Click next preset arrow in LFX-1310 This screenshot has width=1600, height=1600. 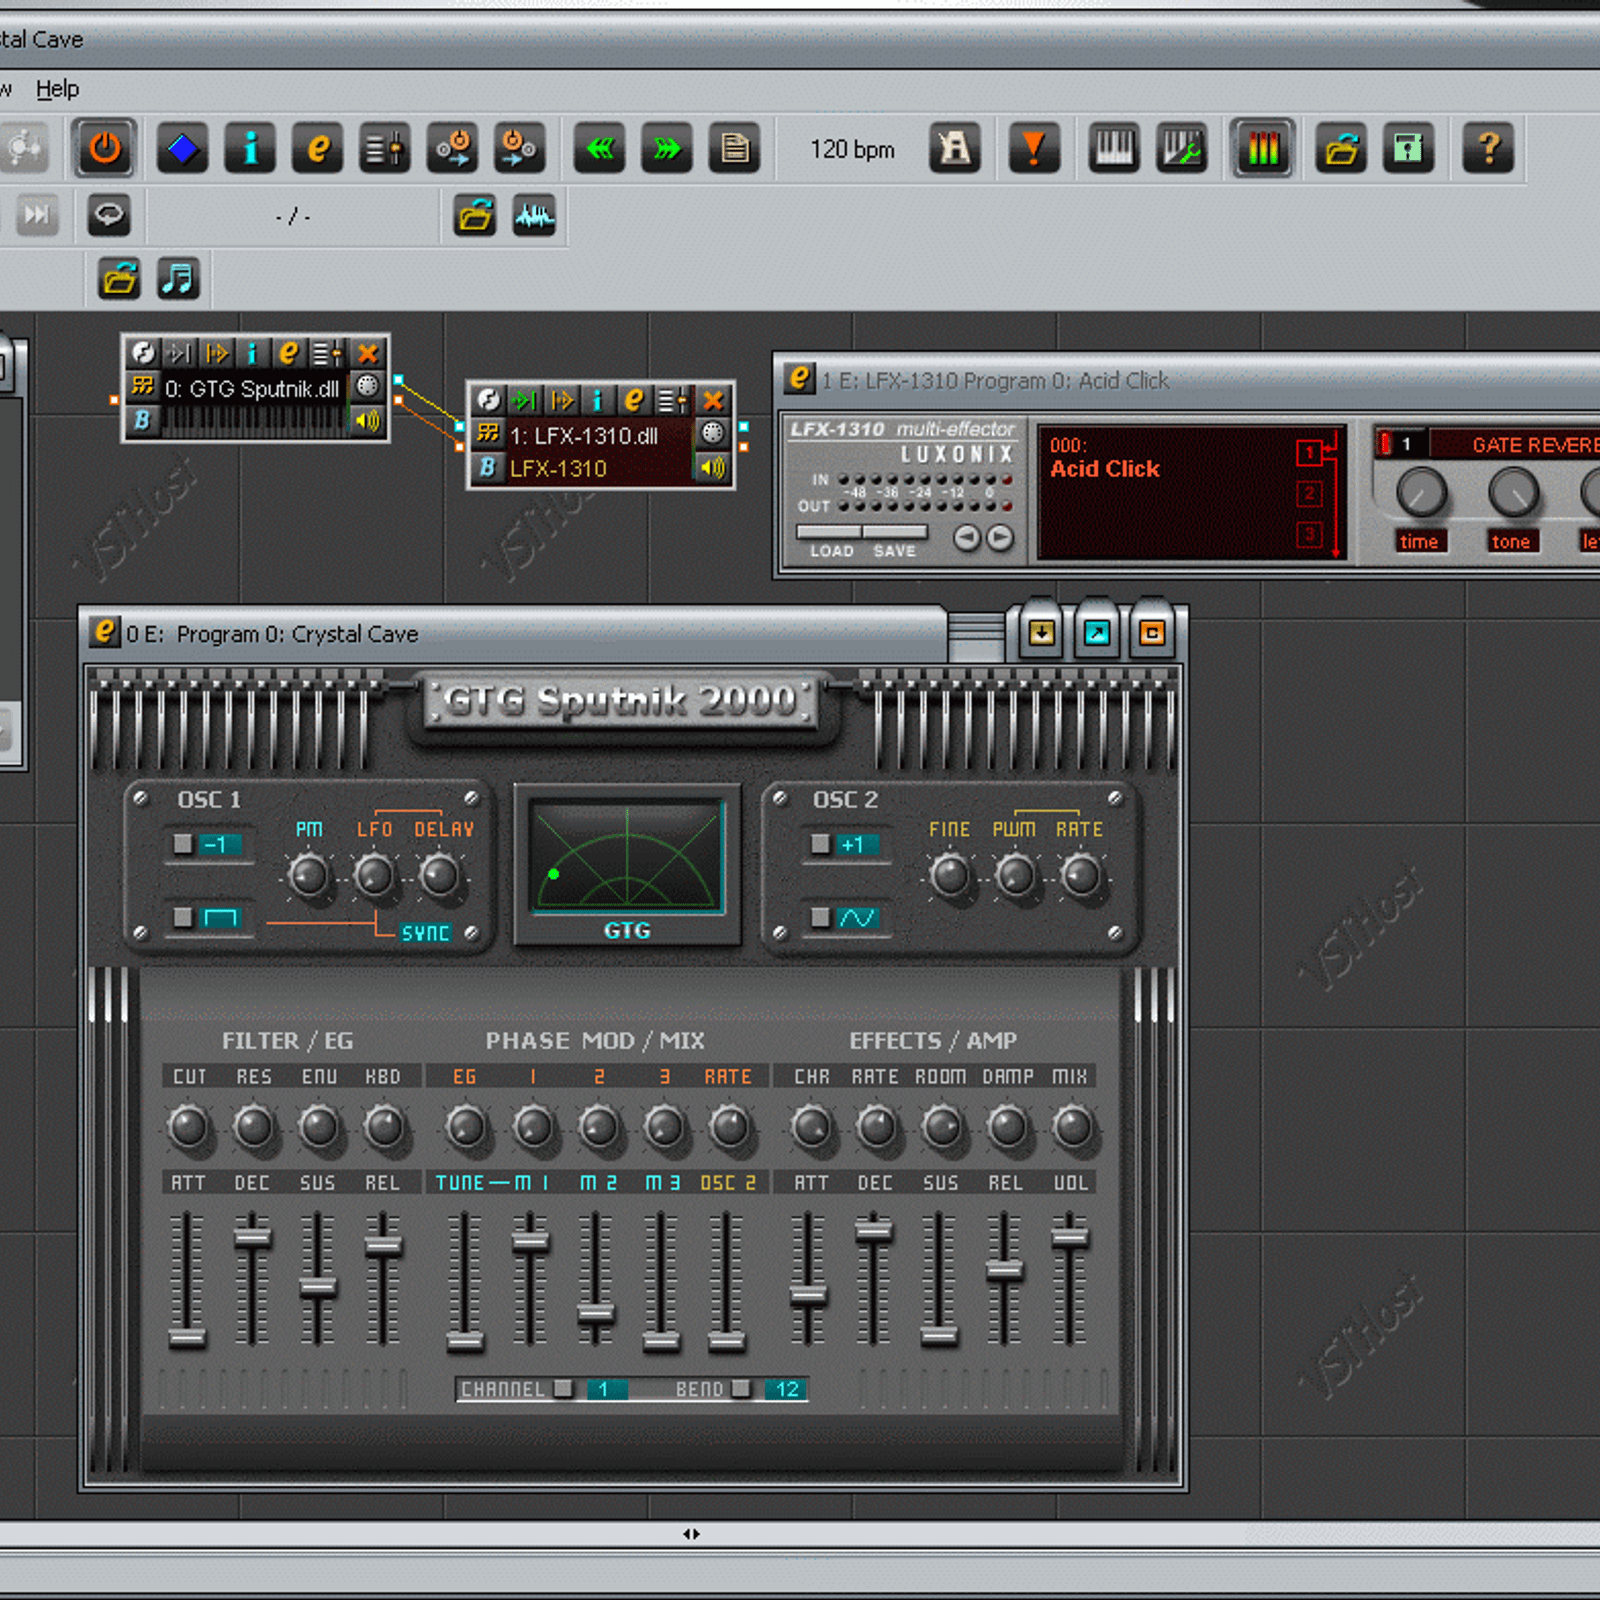1000,538
